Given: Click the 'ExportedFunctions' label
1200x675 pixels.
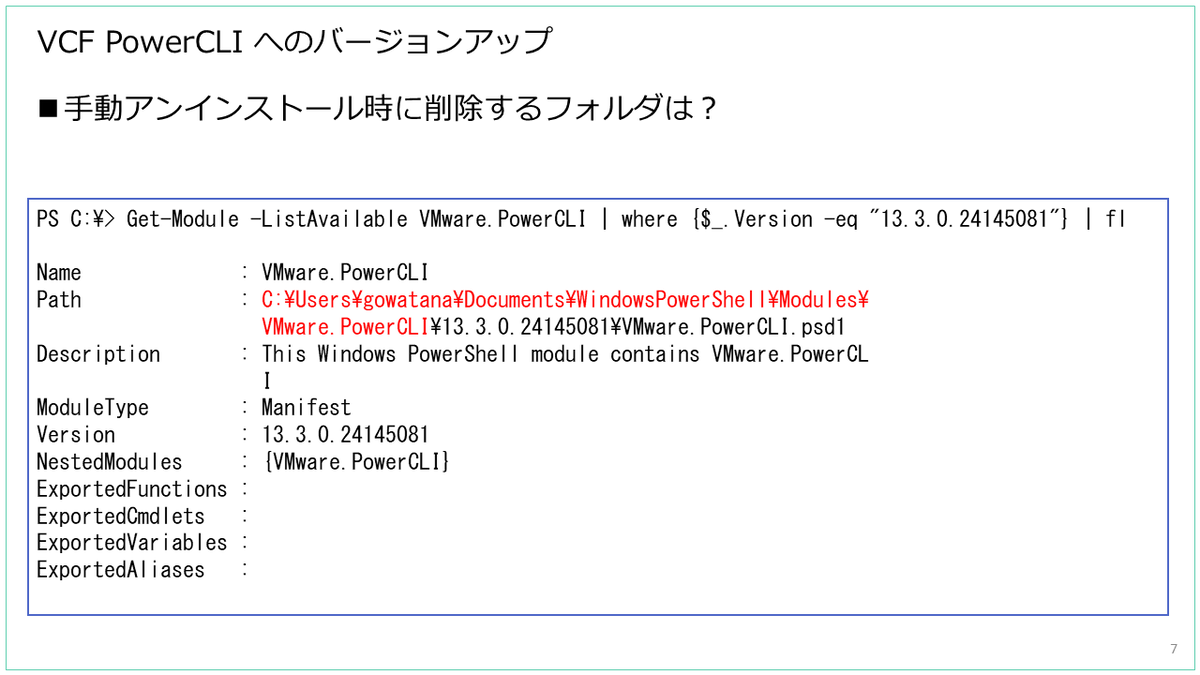Looking at the screenshot, I should pos(132,488).
